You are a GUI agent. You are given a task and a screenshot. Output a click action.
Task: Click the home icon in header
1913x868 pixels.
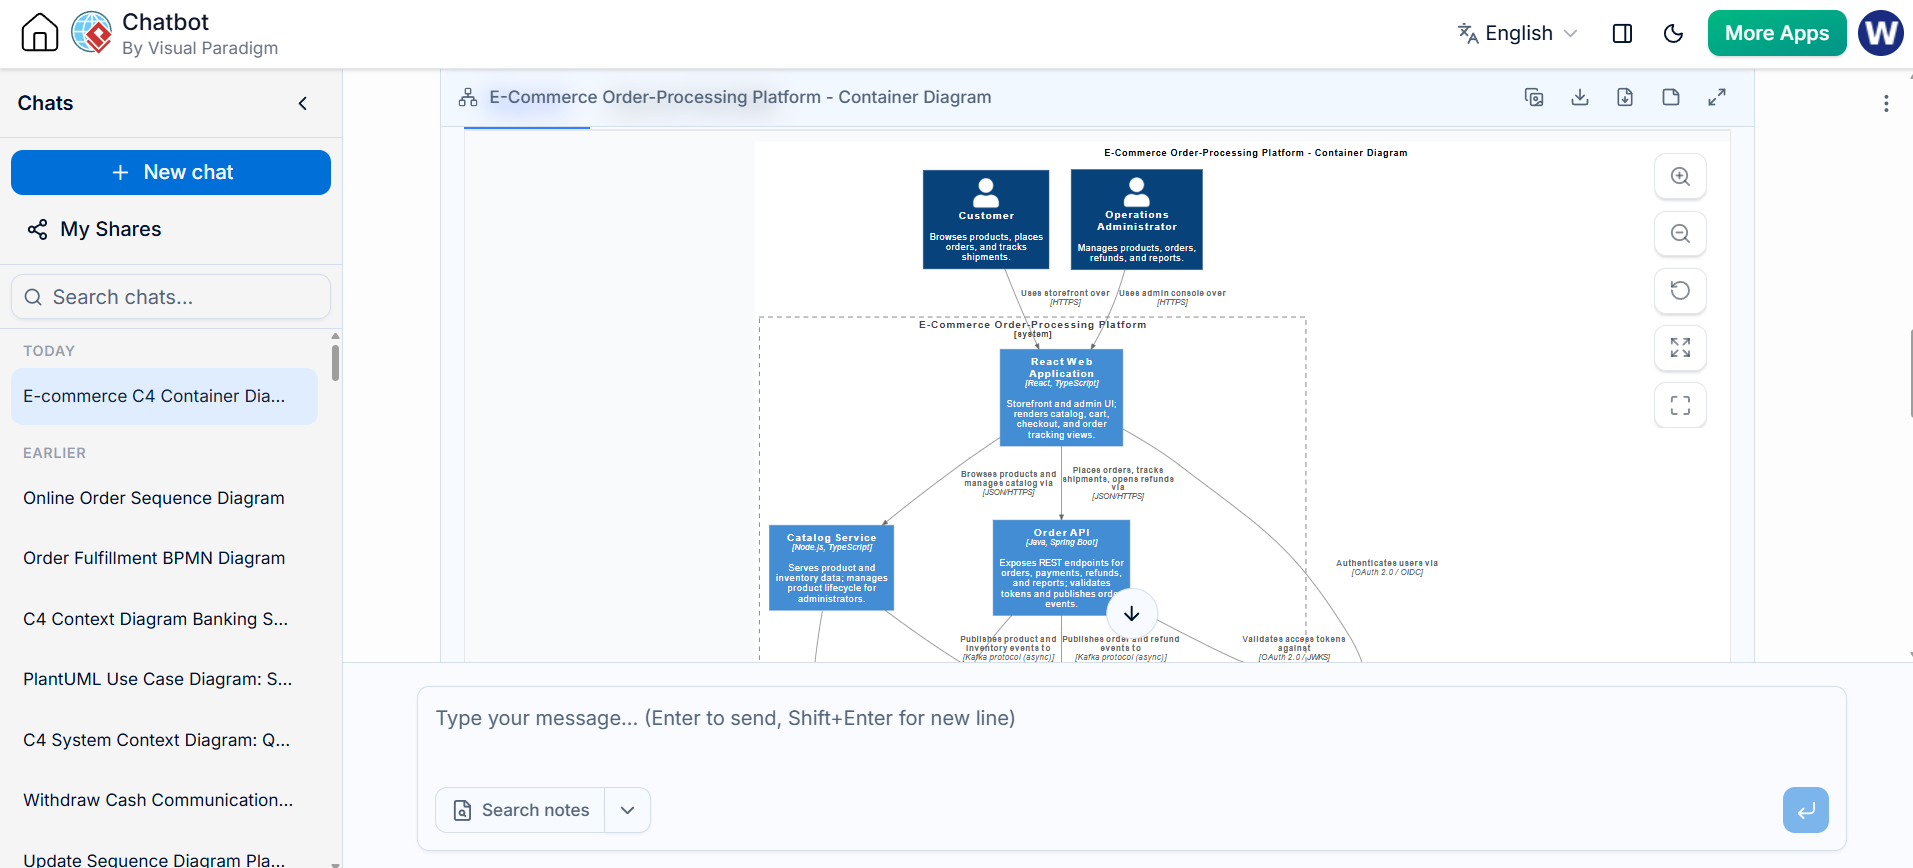pos(40,33)
